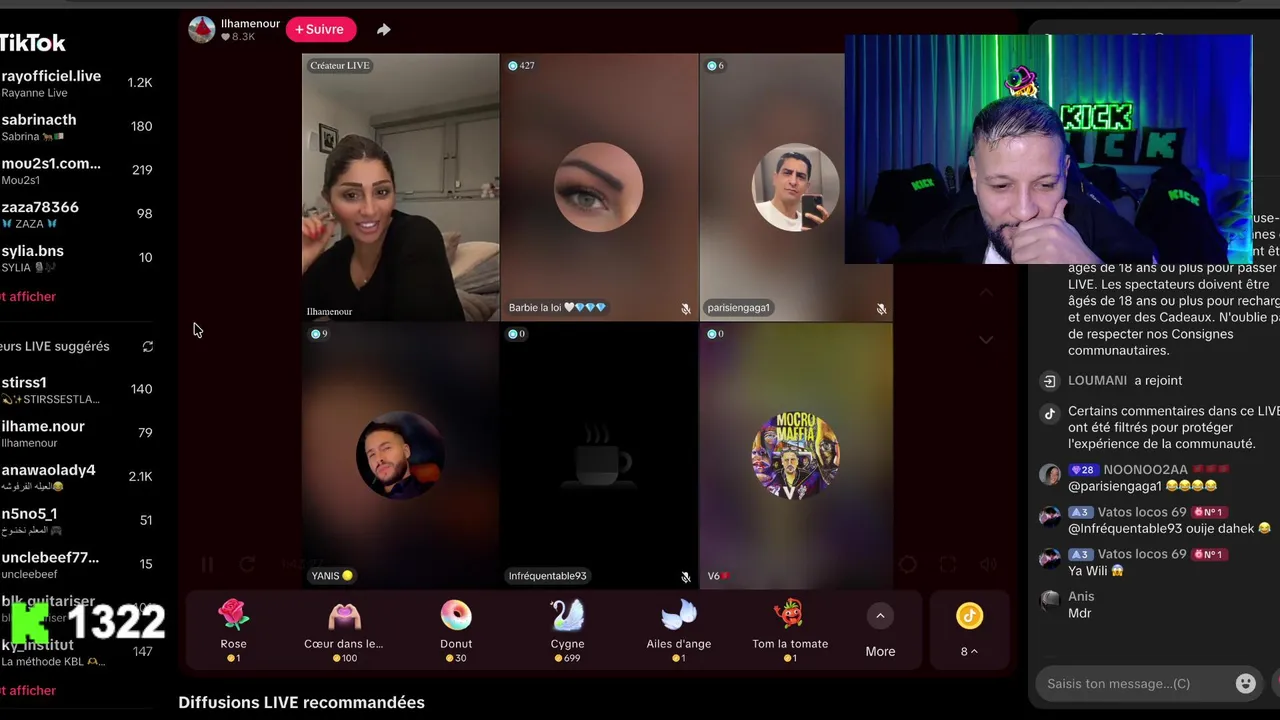1280x720 pixels.
Task: Toggle Infréquentable93's muted microphone icon
Action: [x=685, y=577]
